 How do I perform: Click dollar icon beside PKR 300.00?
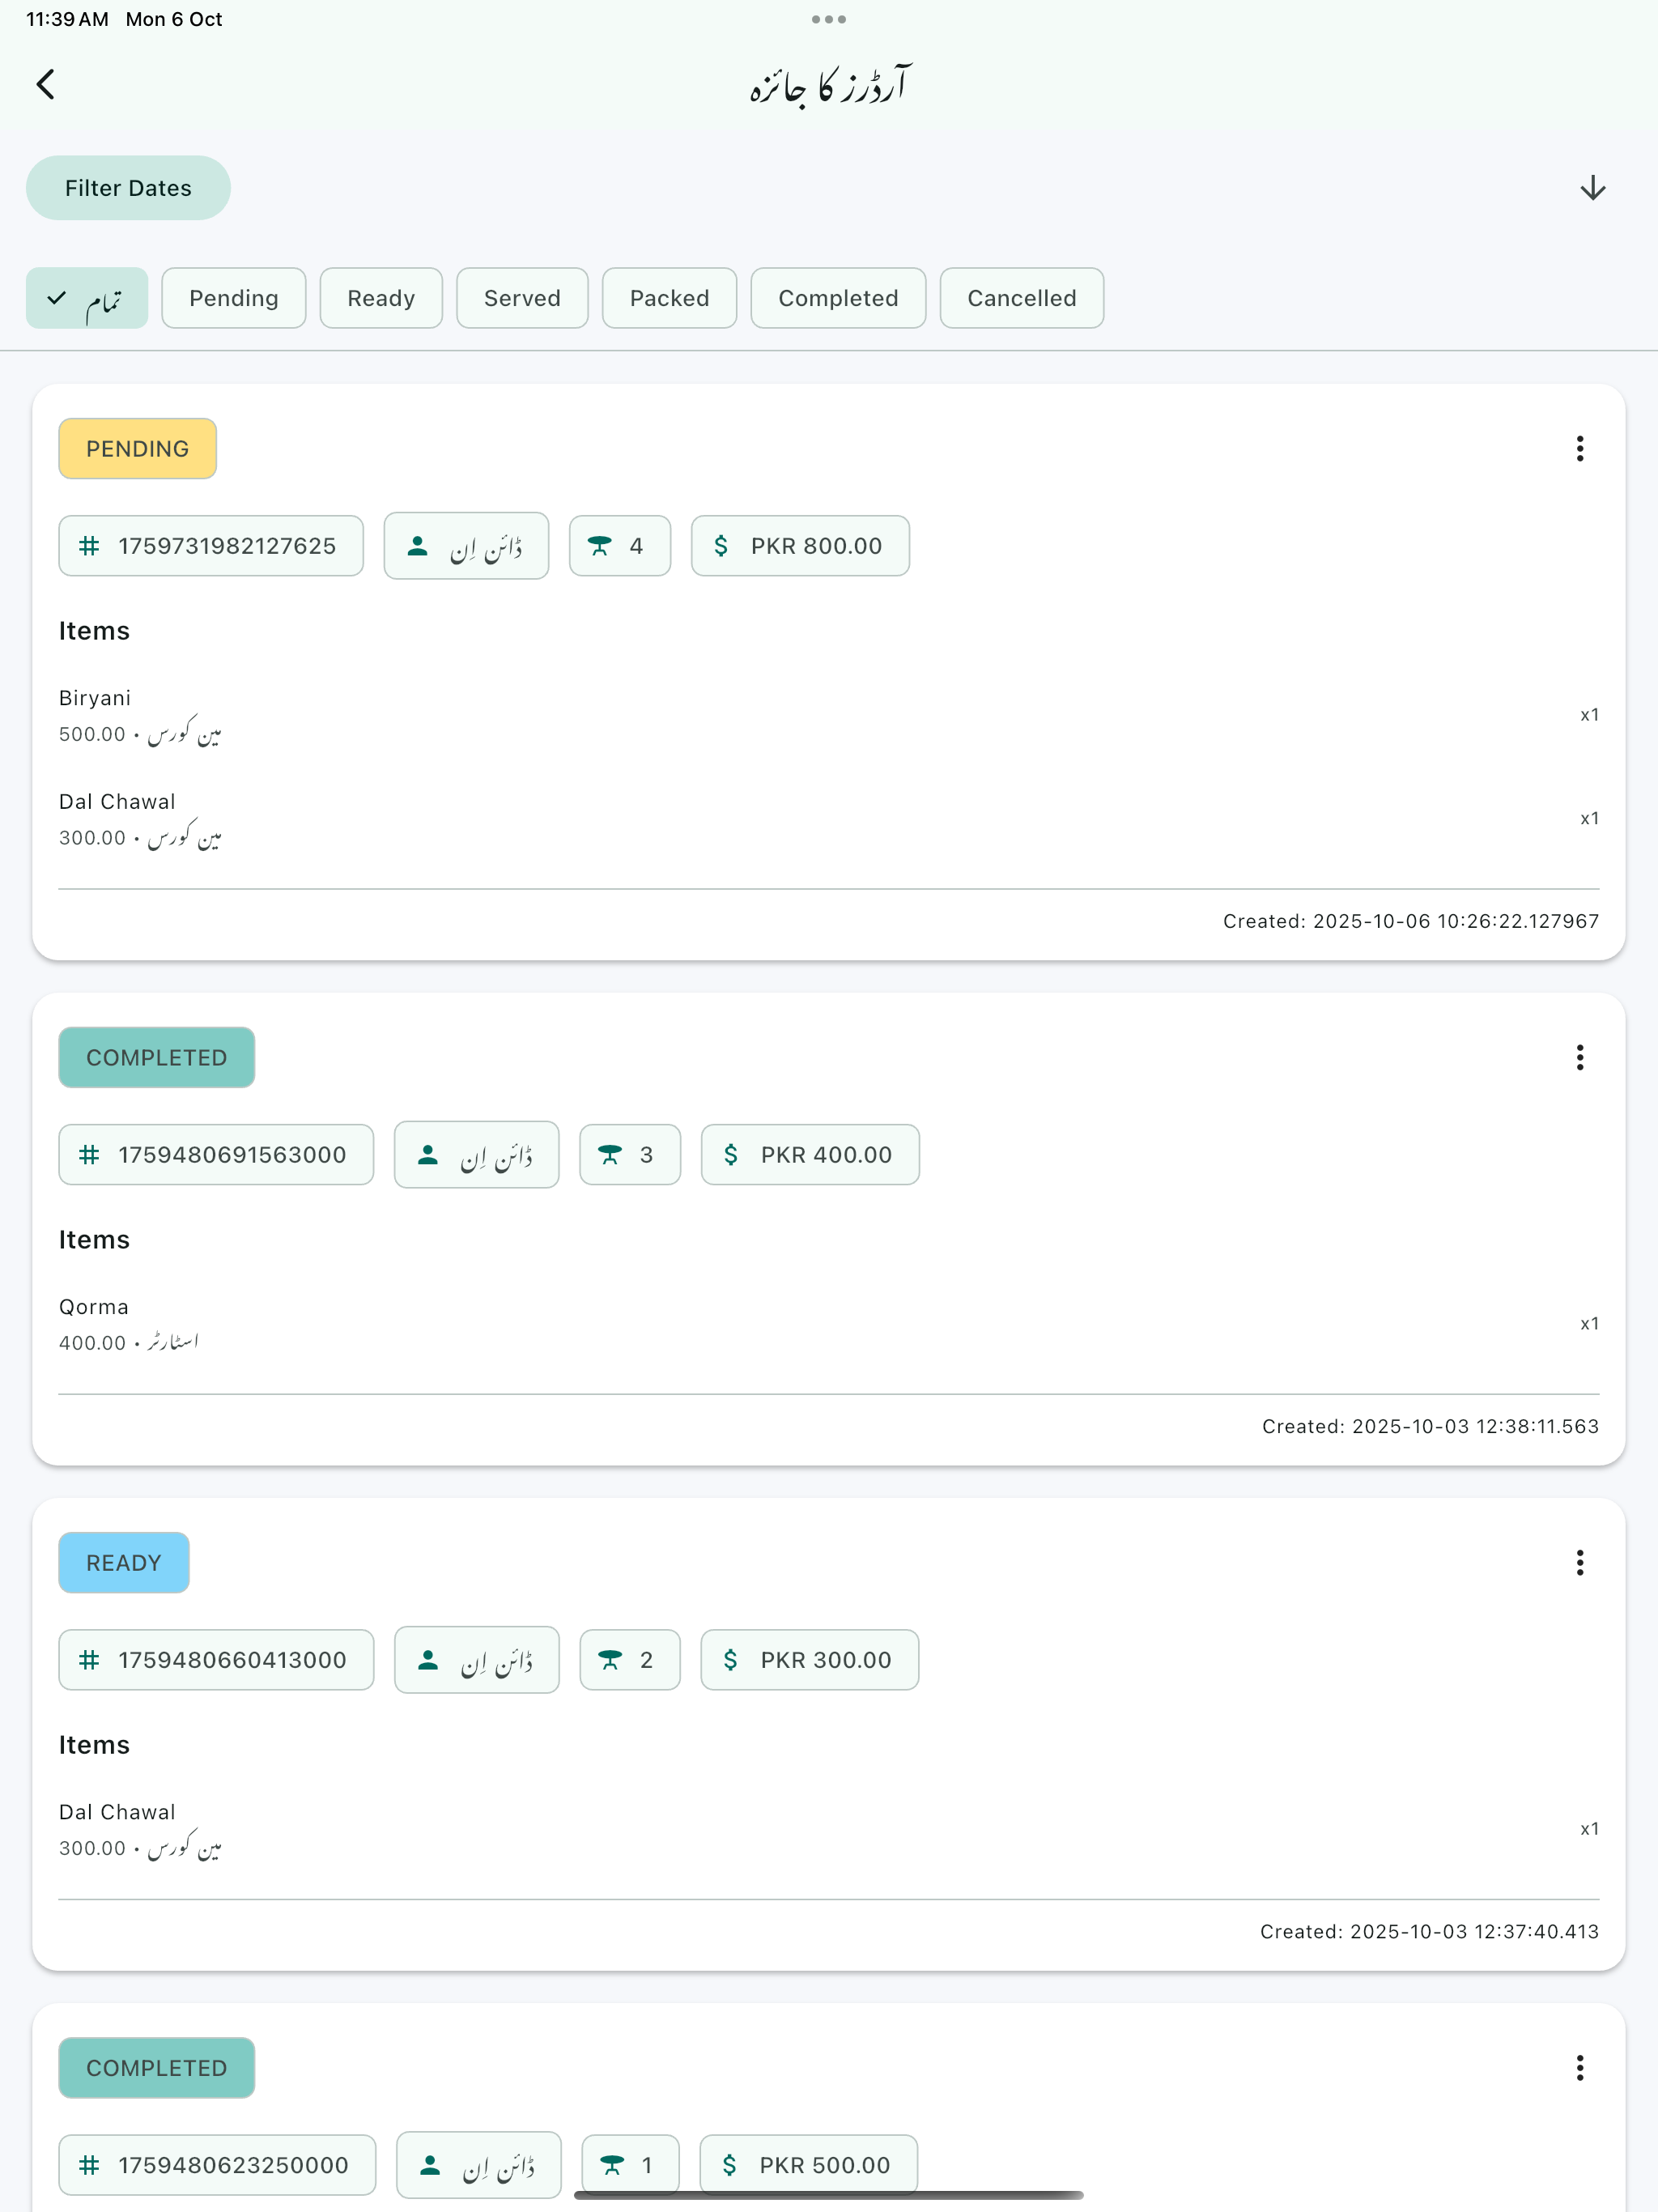point(730,1660)
